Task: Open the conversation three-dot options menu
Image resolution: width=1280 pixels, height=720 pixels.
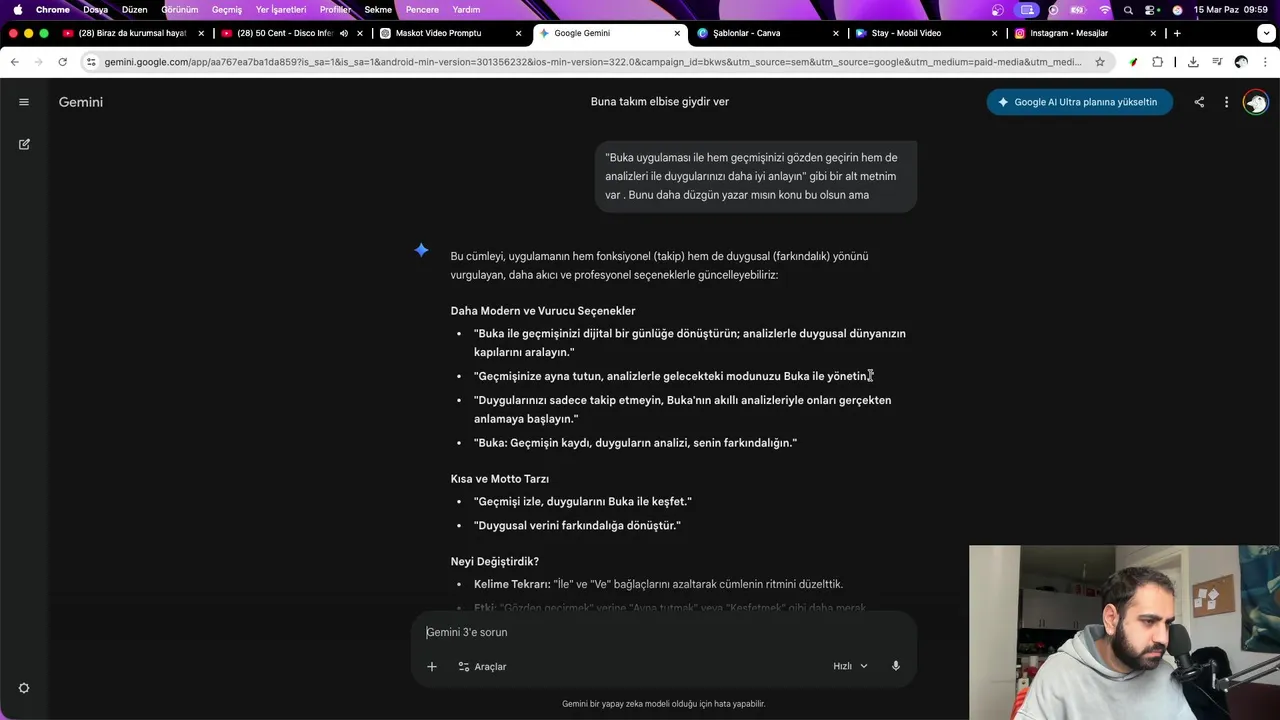Action: click(1226, 102)
